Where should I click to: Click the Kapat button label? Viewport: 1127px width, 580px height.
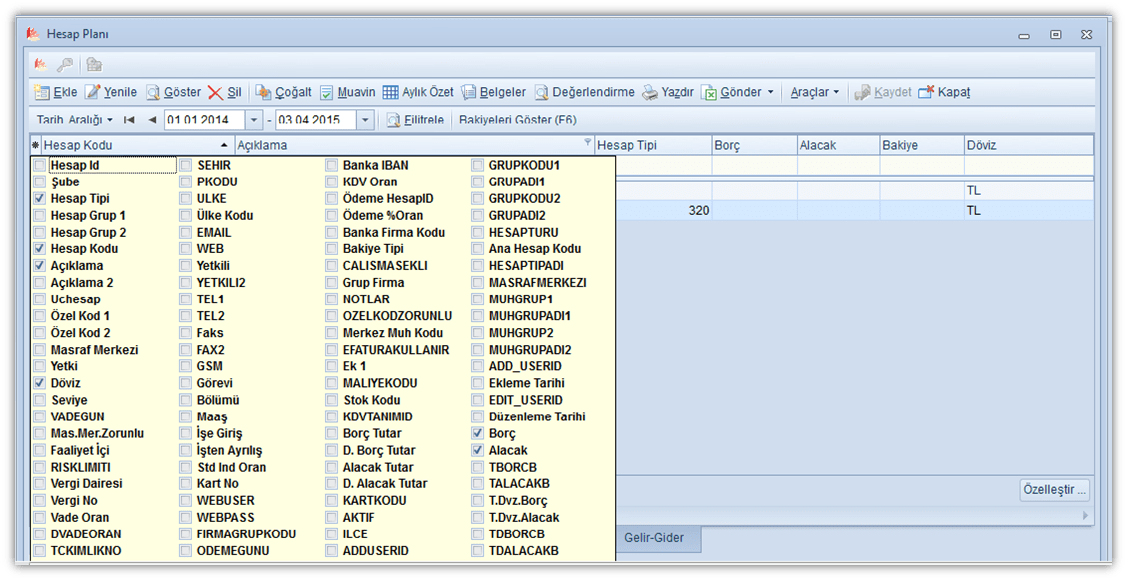point(954,92)
